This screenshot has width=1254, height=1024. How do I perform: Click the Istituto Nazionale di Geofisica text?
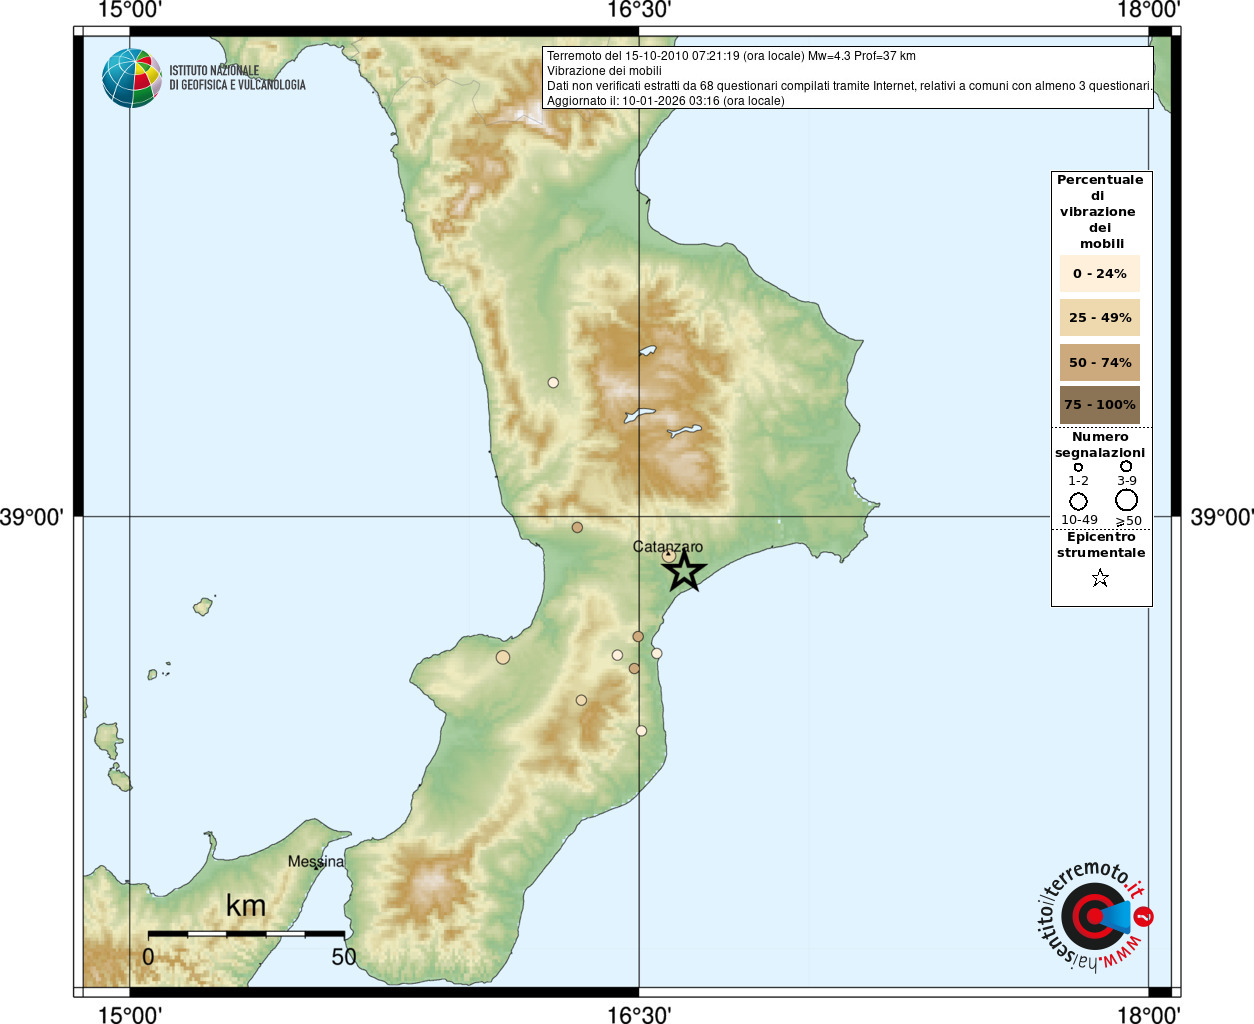(x=237, y=78)
